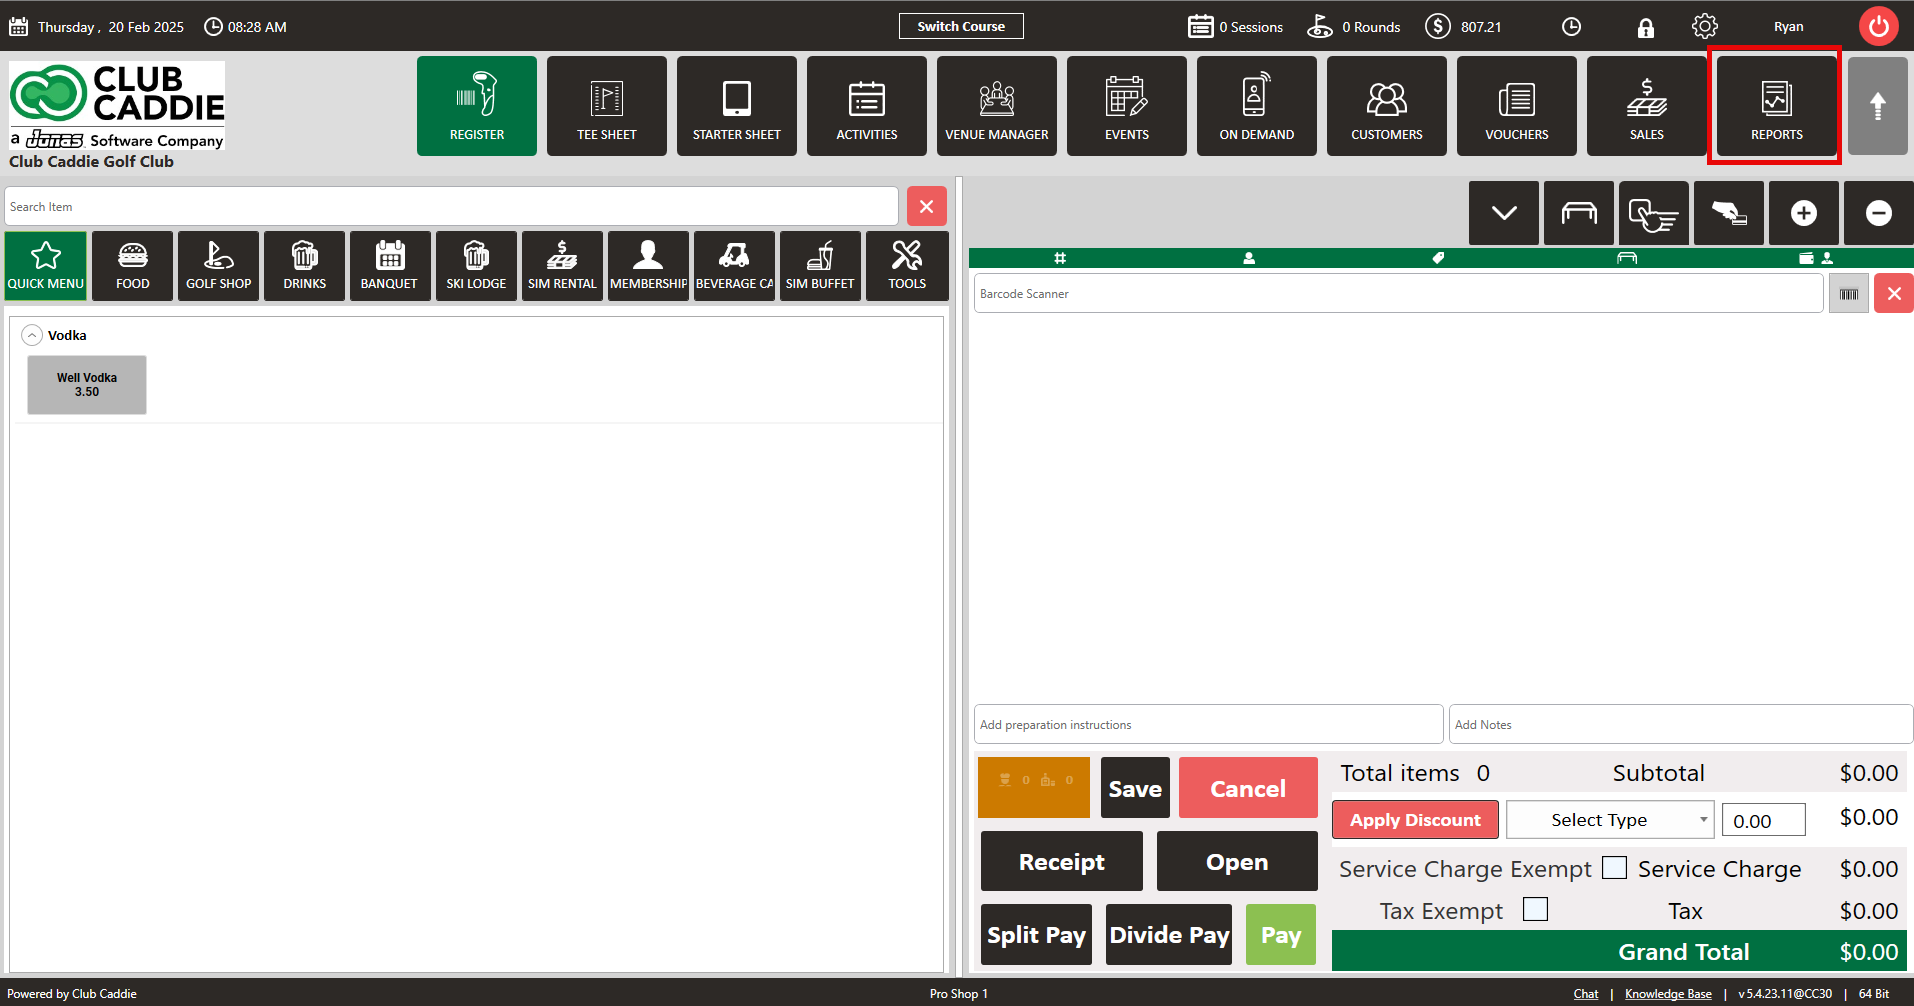Open the Reports module
The height and width of the screenshot is (1006, 1914).
click(x=1777, y=106)
